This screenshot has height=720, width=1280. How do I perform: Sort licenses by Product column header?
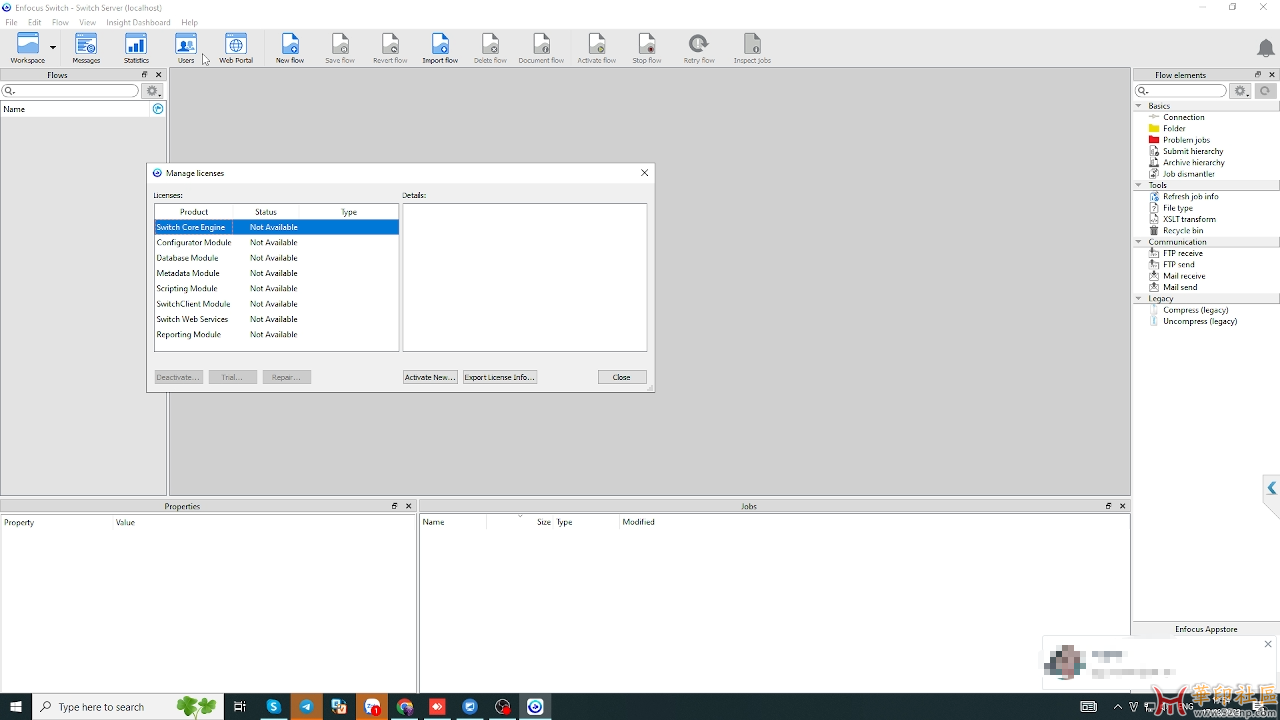tap(194, 212)
